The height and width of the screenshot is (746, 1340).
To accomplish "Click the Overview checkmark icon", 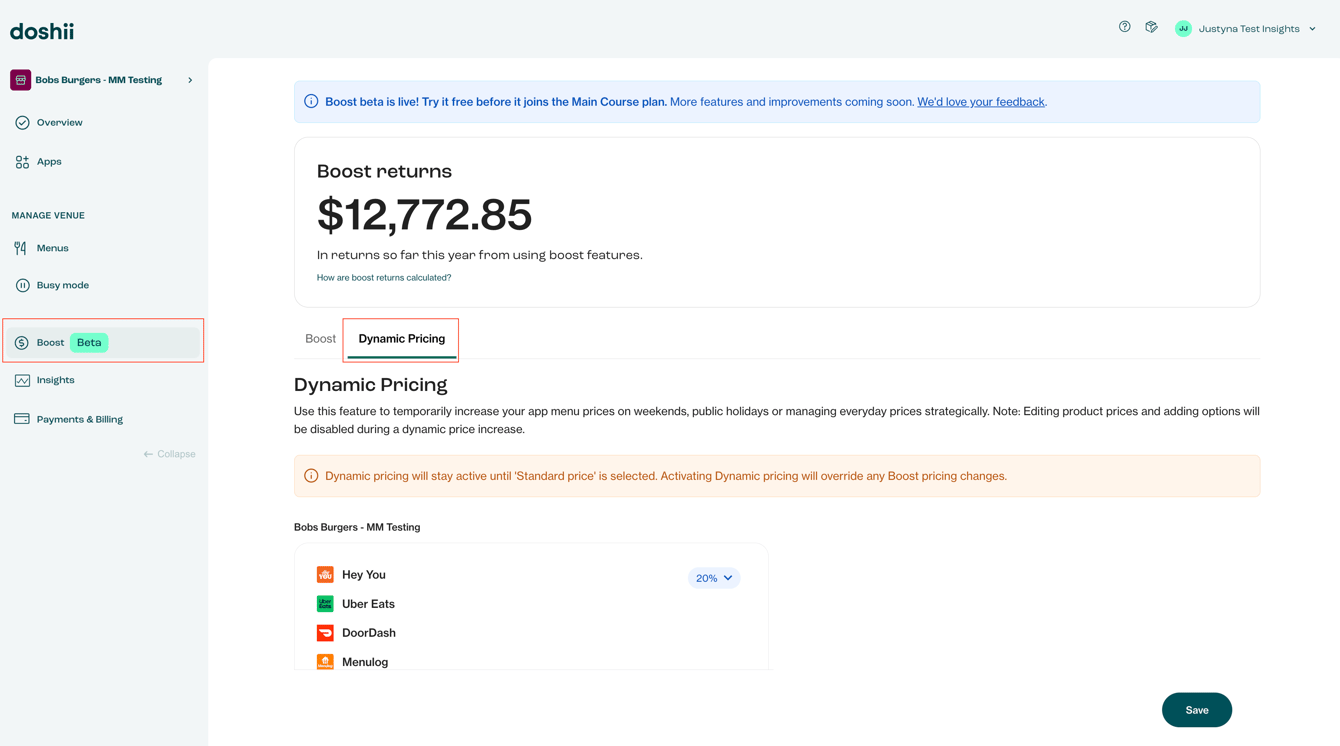I will [x=22, y=123].
